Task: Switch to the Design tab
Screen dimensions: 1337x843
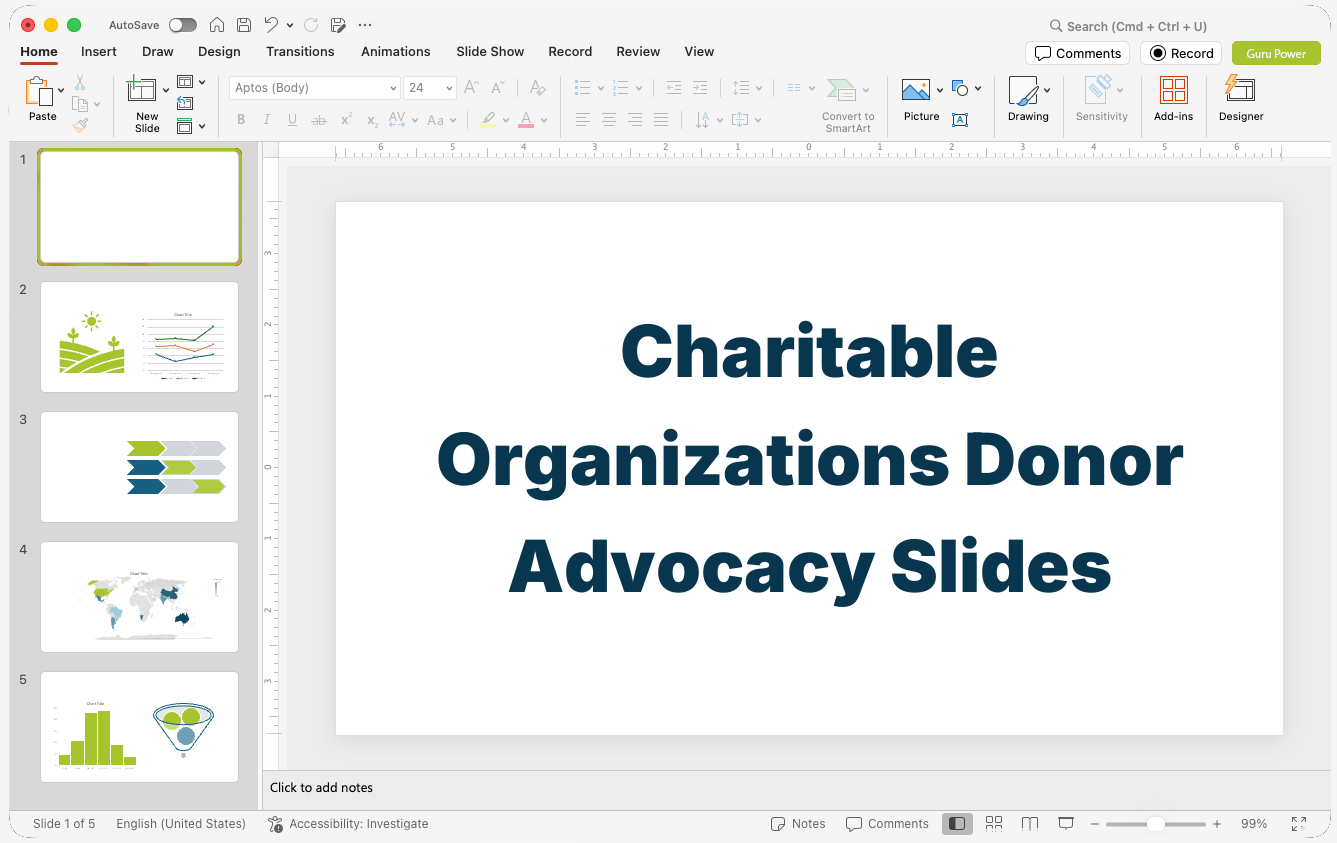Action: point(219,51)
